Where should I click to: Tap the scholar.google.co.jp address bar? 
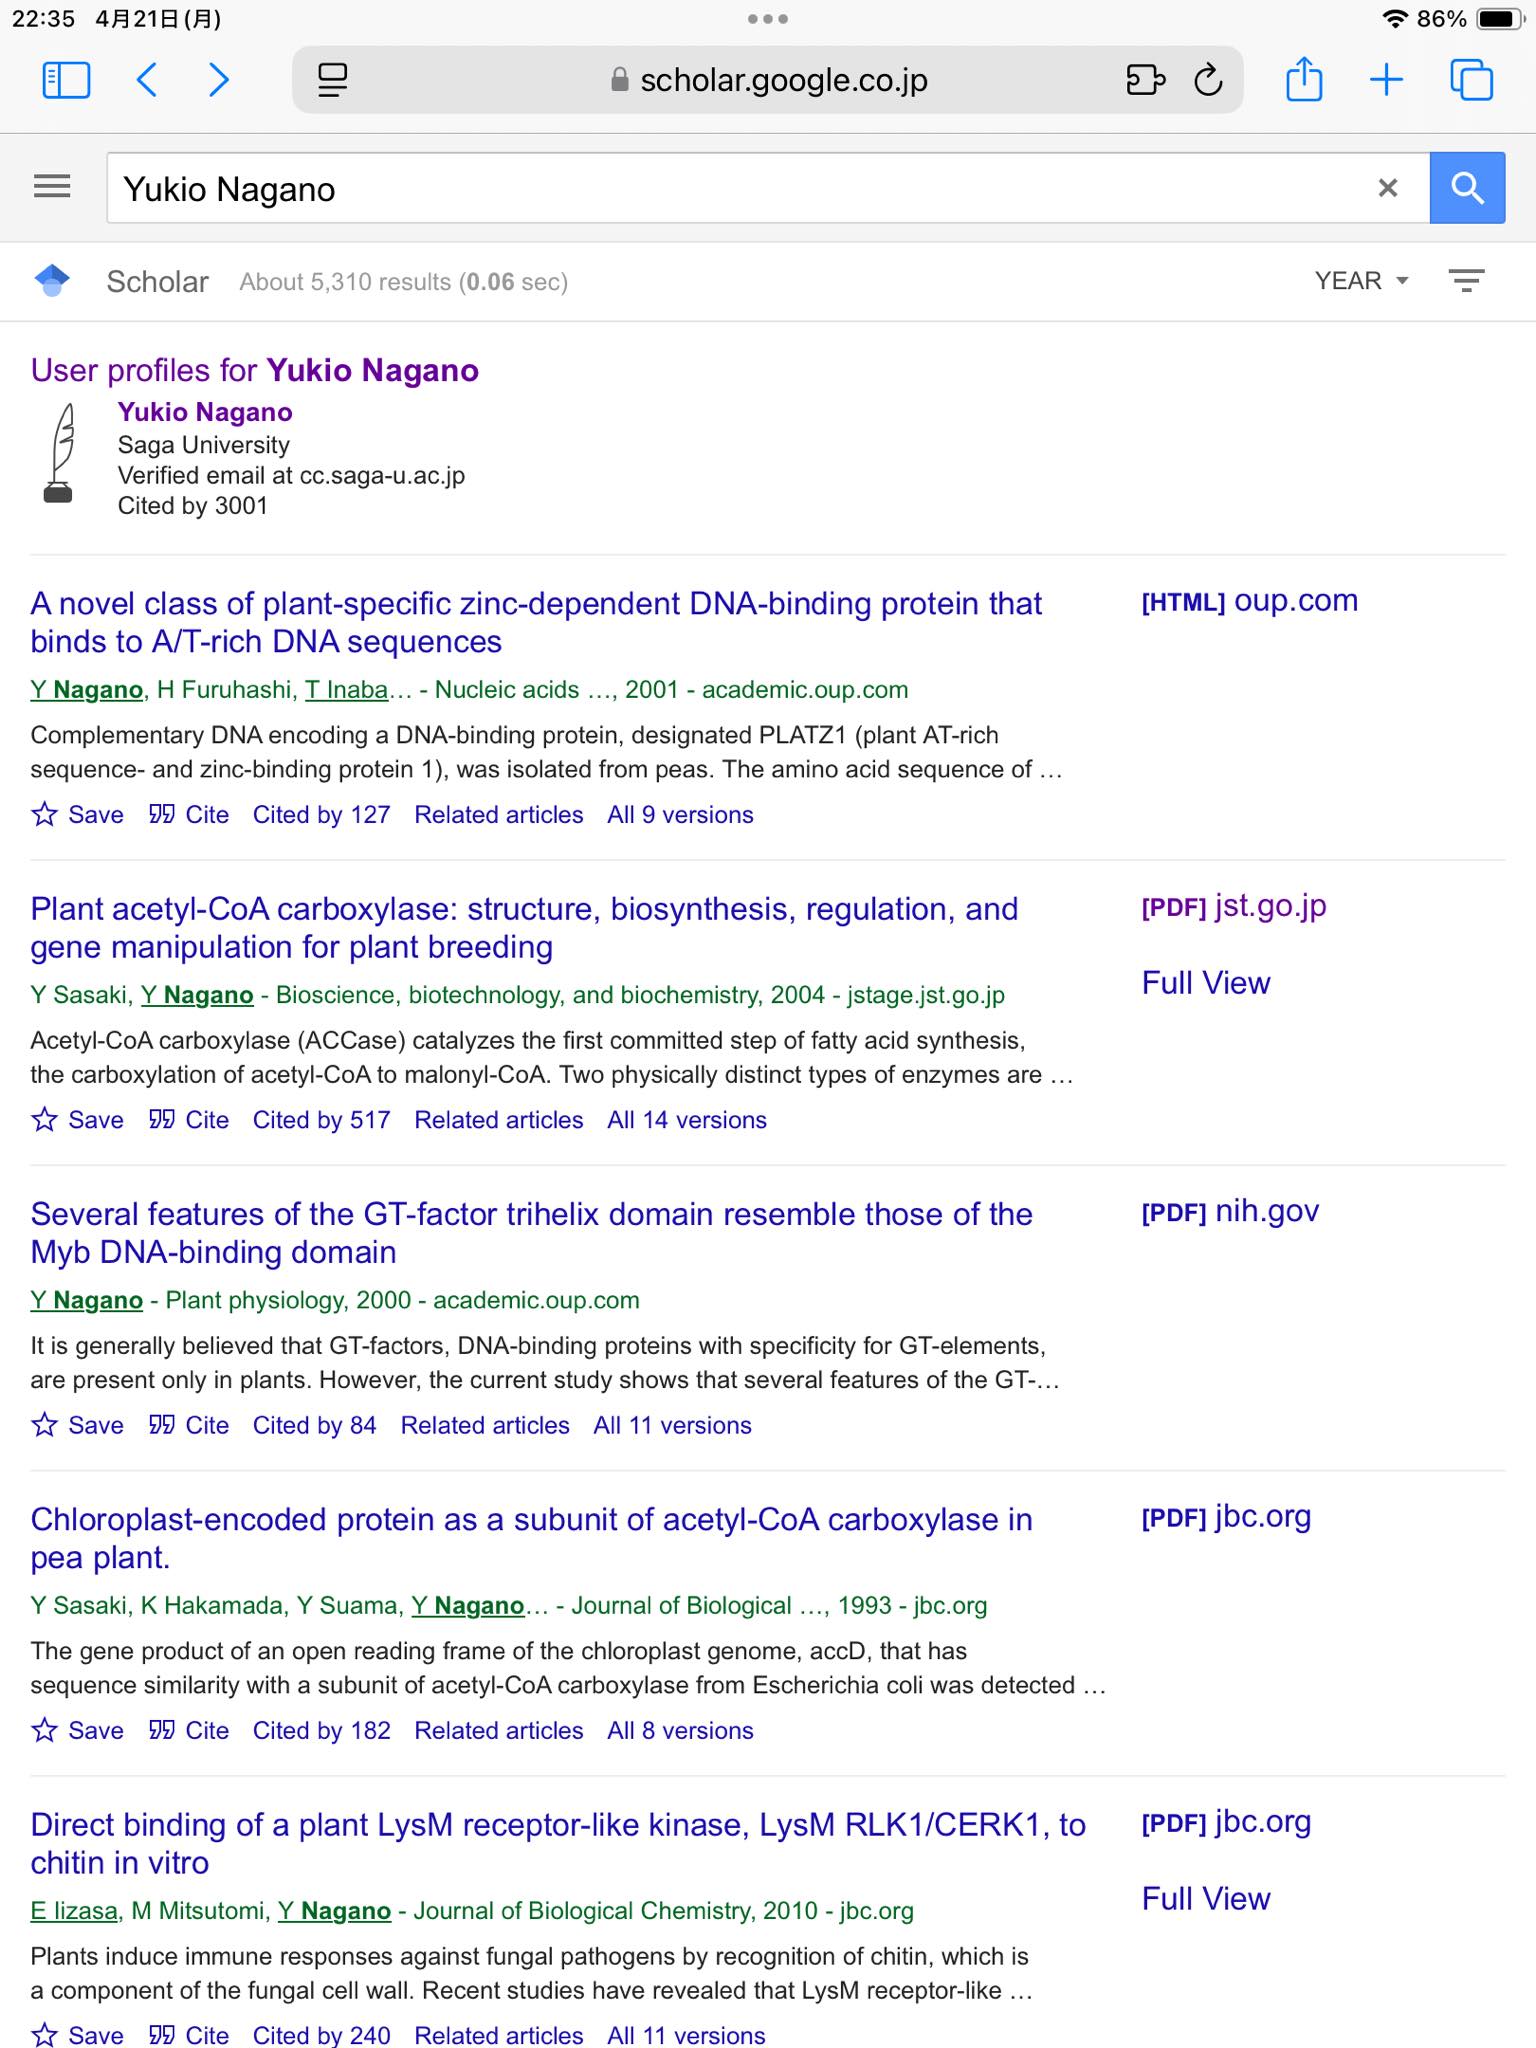[x=768, y=80]
